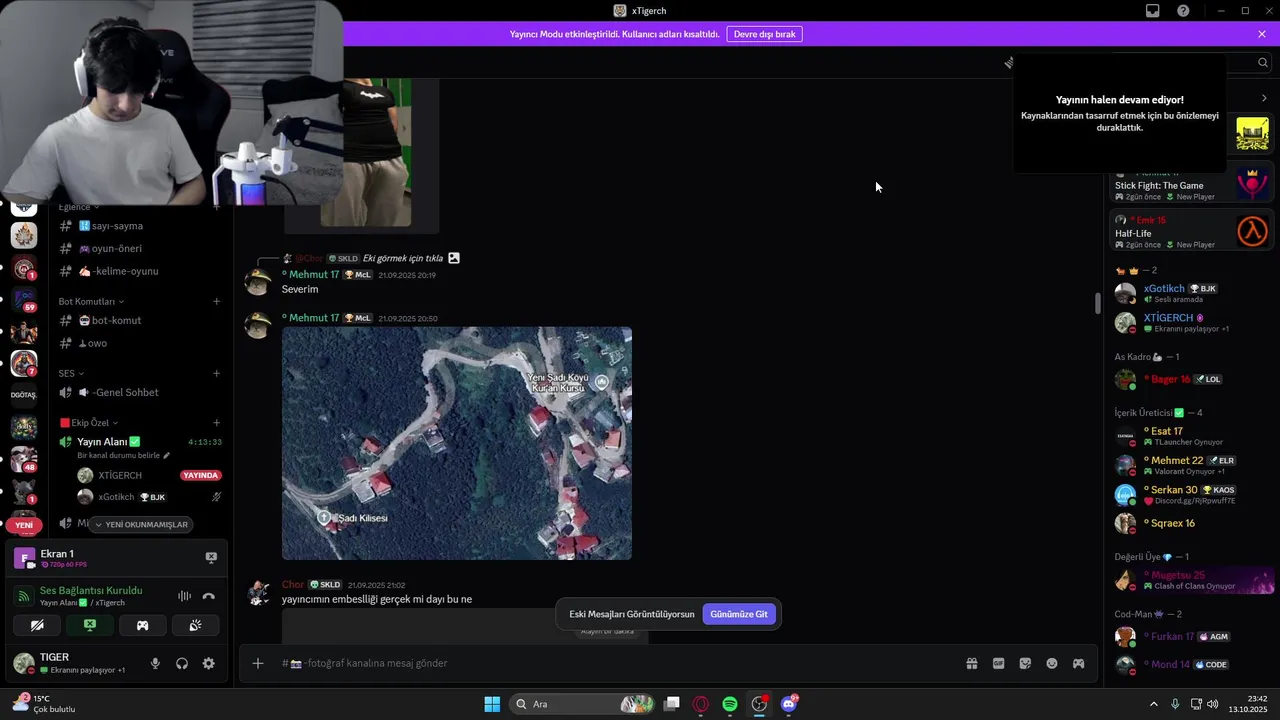Open the emoji picker
Viewport: 1280px width, 720px height.
[1052, 663]
